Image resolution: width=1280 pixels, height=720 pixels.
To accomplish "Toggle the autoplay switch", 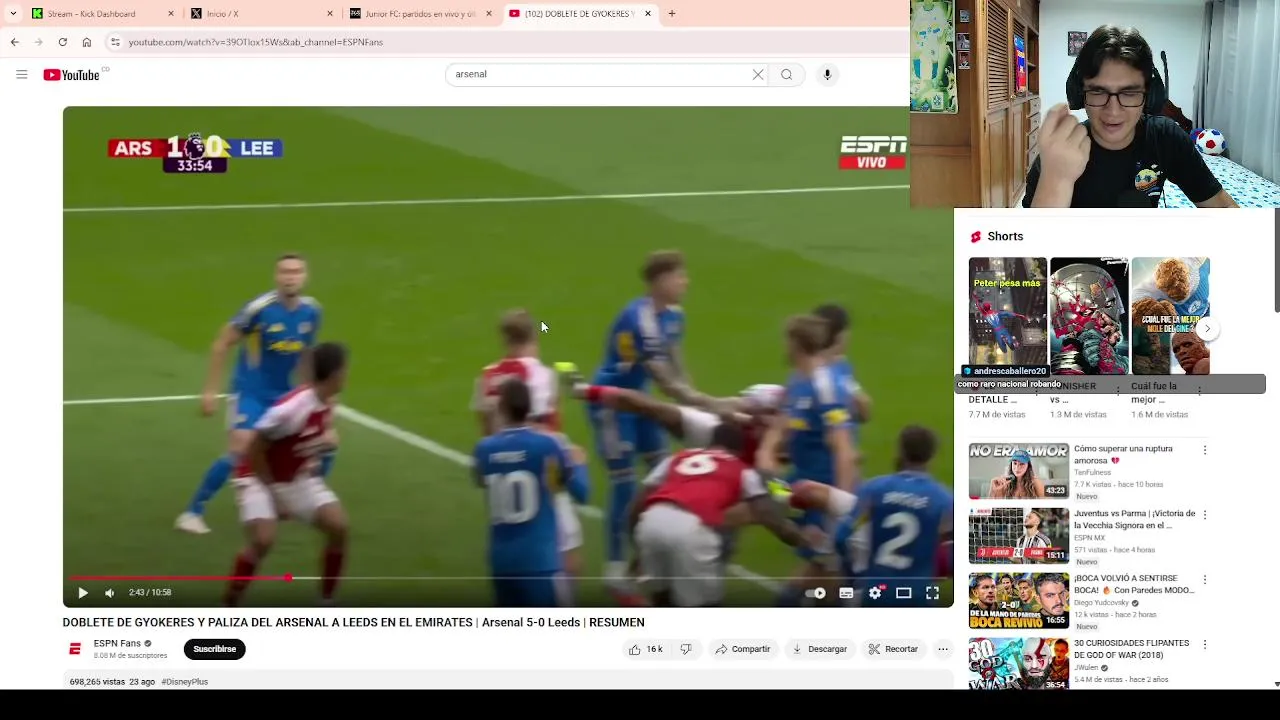I will point(817,593).
